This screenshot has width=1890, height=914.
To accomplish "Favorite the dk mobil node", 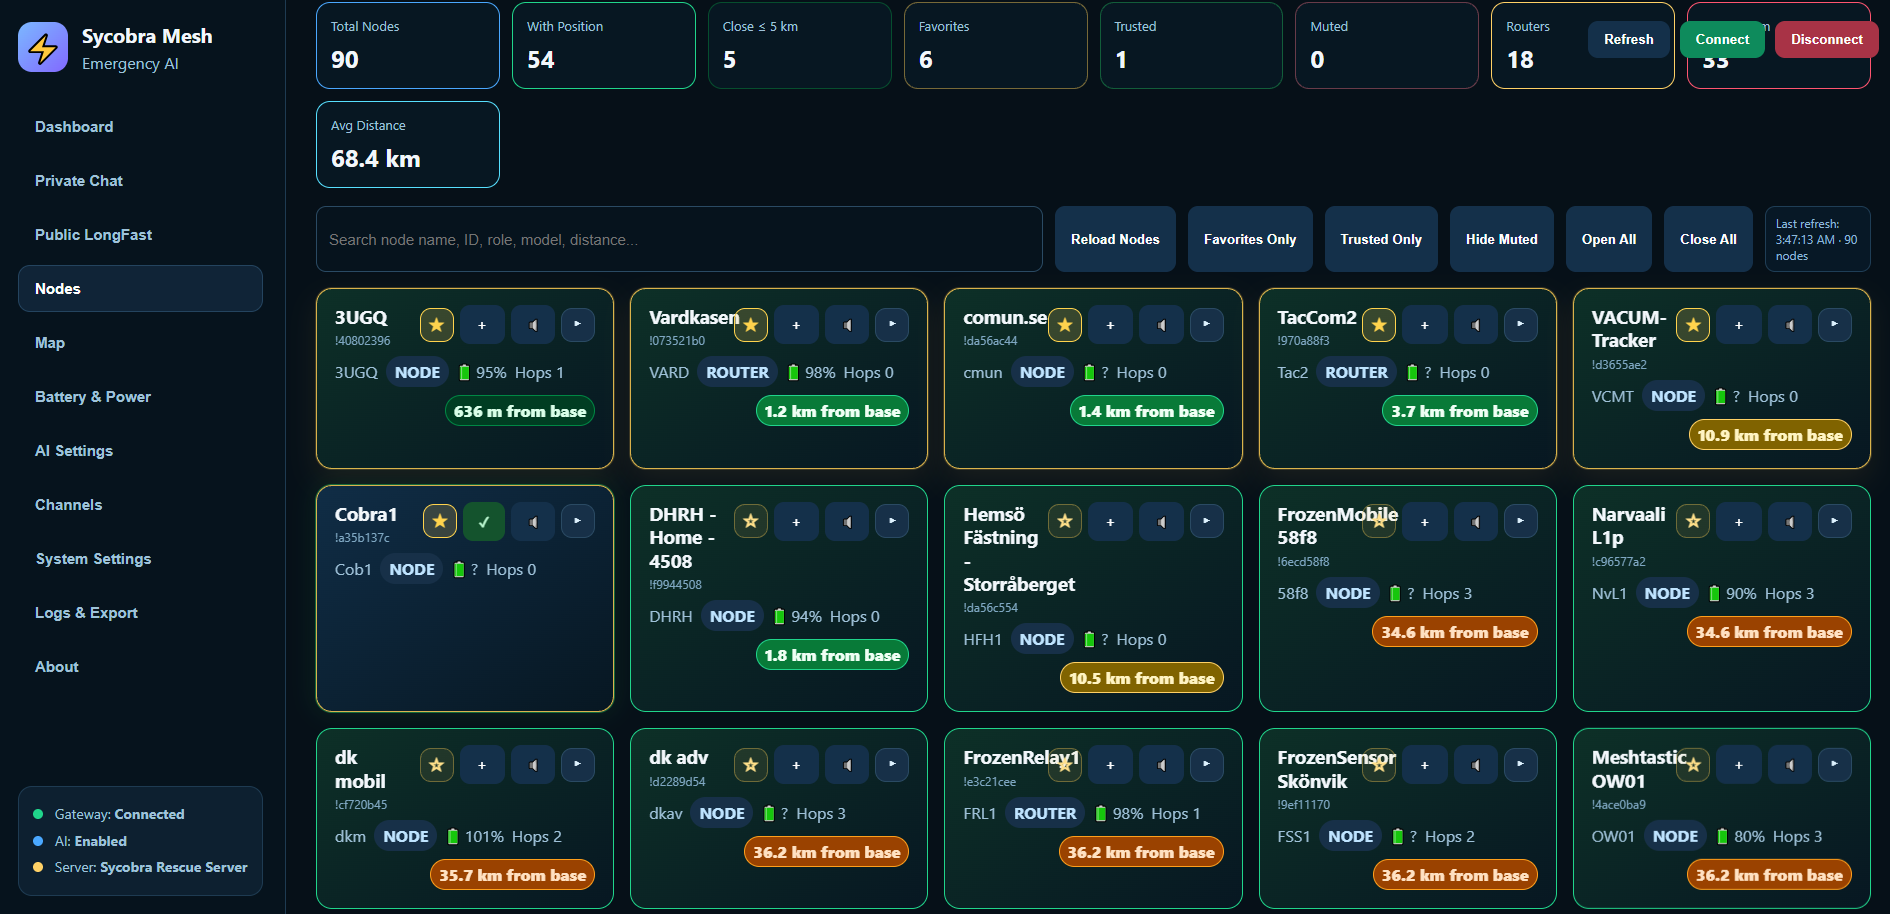I will (437, 765).
